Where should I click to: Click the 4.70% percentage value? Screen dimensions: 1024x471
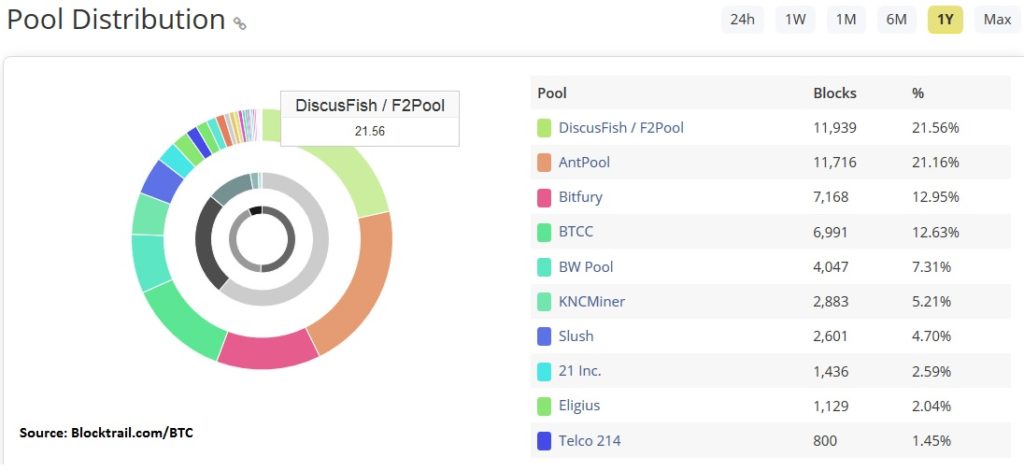pyautogui.click(x=931, y=336)
